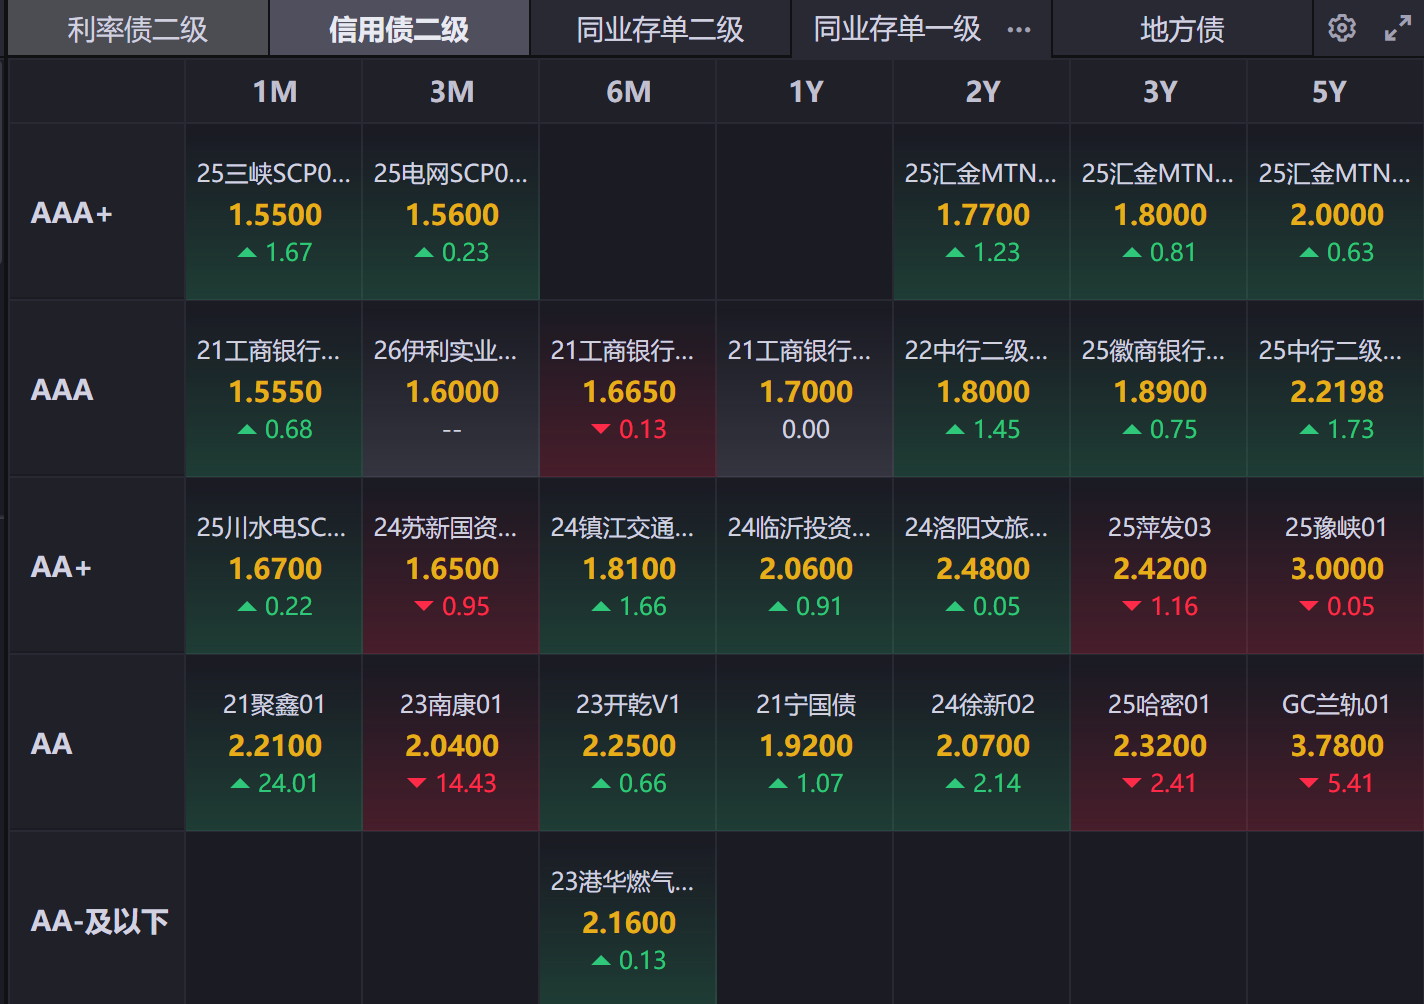
Task: Select the AAA+ rating row label
Action: tap(72, 213)
